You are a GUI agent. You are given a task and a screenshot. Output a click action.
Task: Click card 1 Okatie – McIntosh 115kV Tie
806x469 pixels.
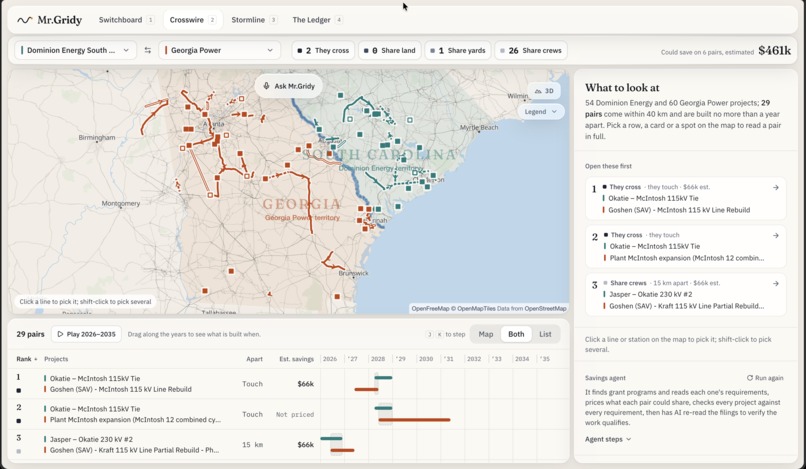click(x=653, y=198)
